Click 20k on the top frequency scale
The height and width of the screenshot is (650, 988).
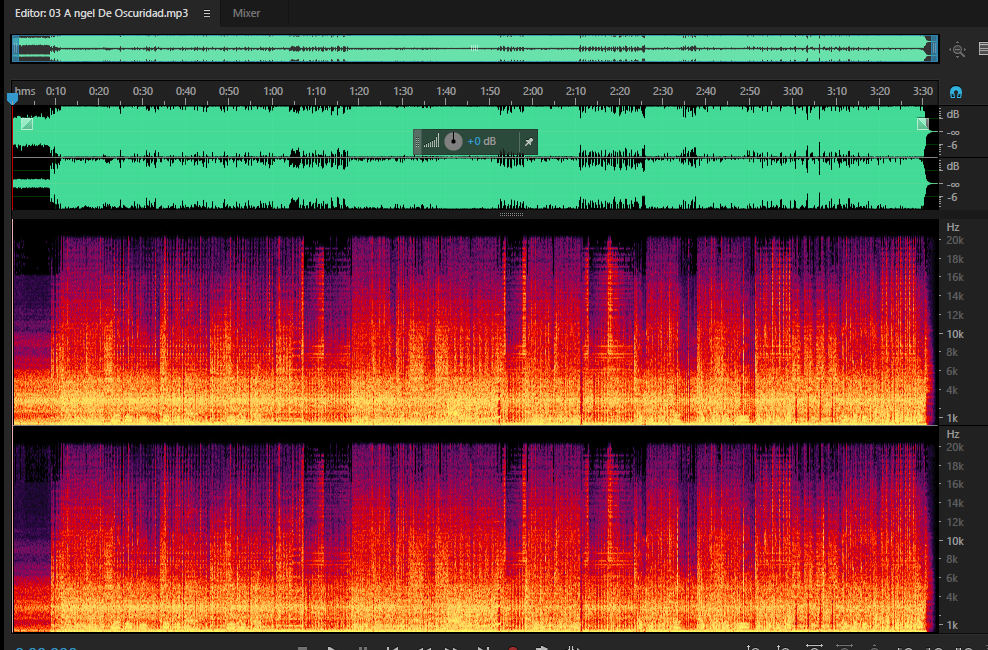click(955, 241)
